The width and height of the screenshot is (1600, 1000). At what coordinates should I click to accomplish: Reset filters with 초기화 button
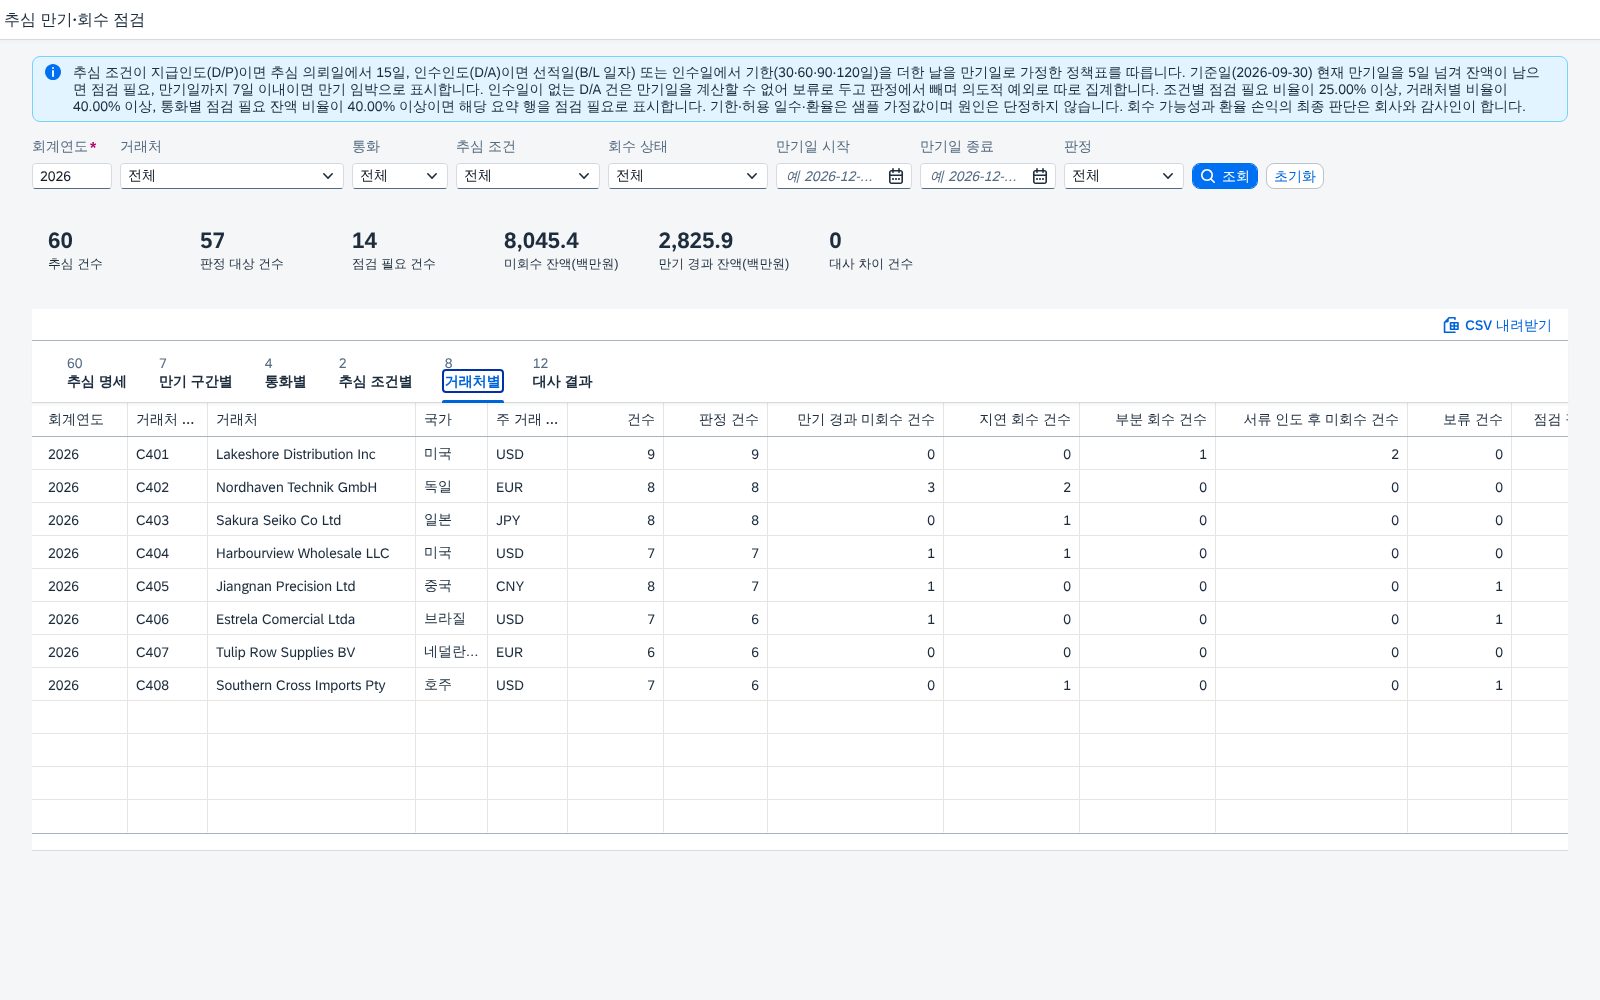1294,176
